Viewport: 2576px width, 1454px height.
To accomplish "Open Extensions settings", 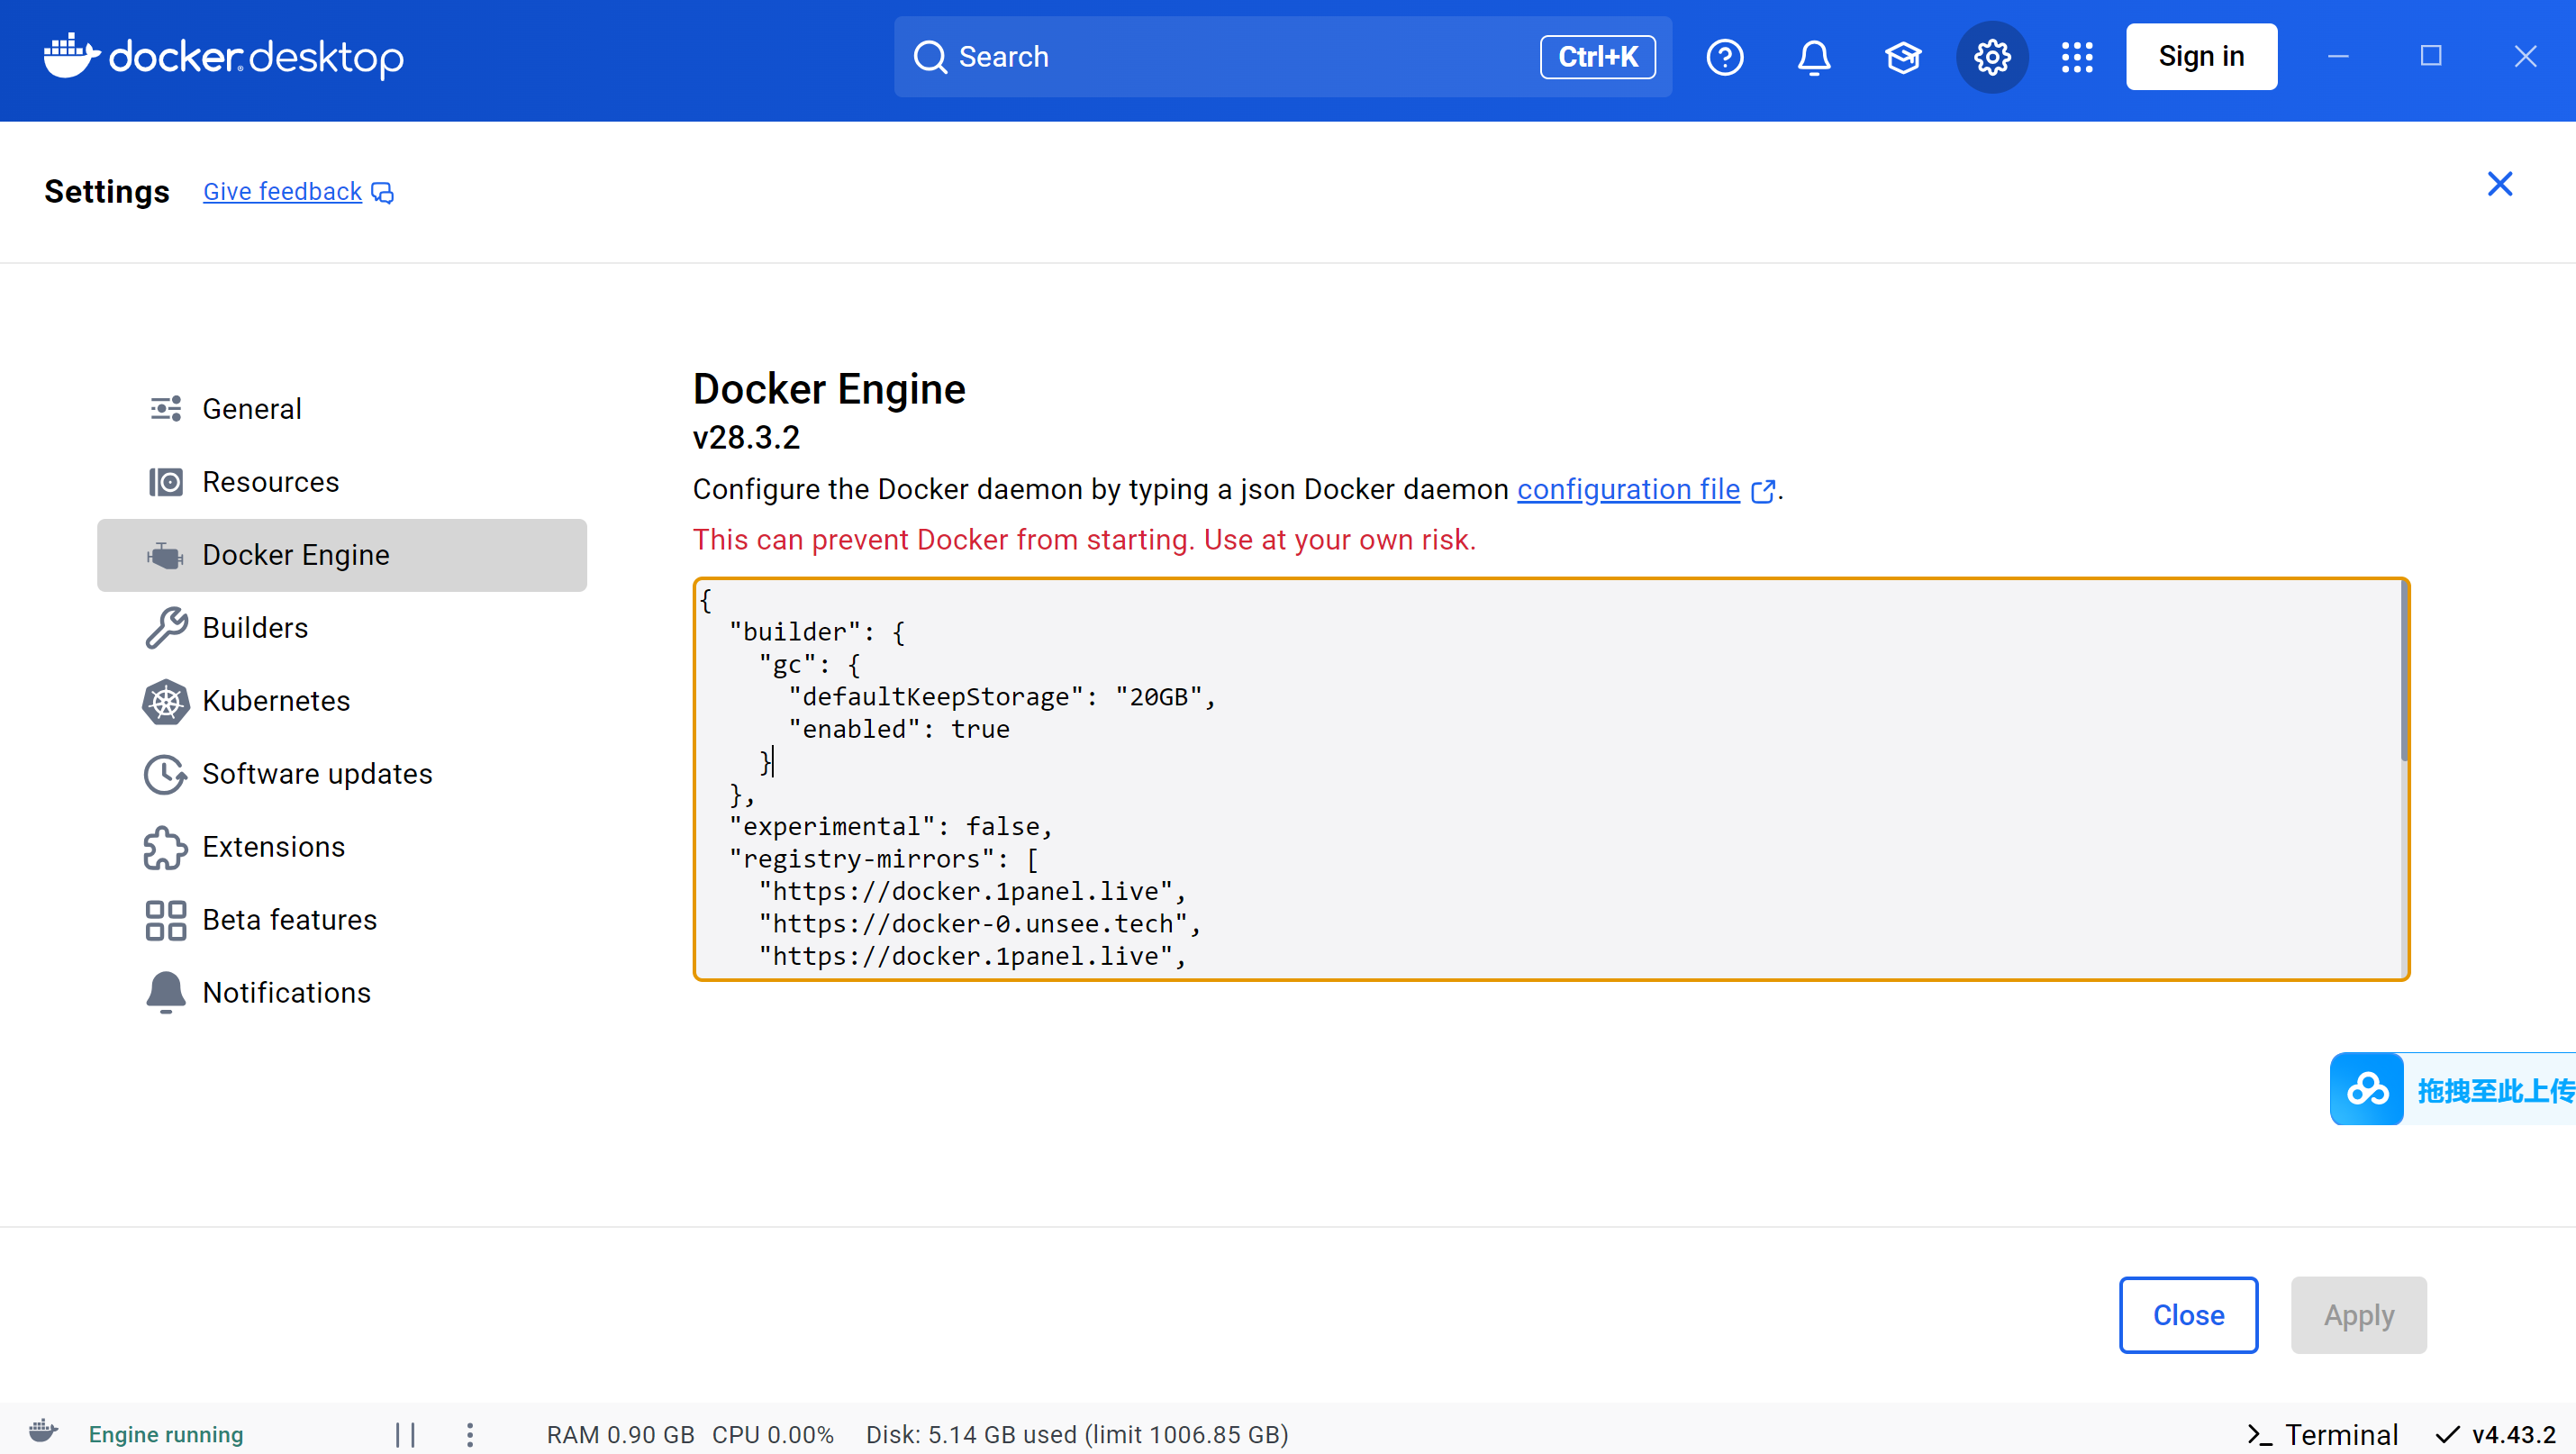I will (x=342, y=847).
